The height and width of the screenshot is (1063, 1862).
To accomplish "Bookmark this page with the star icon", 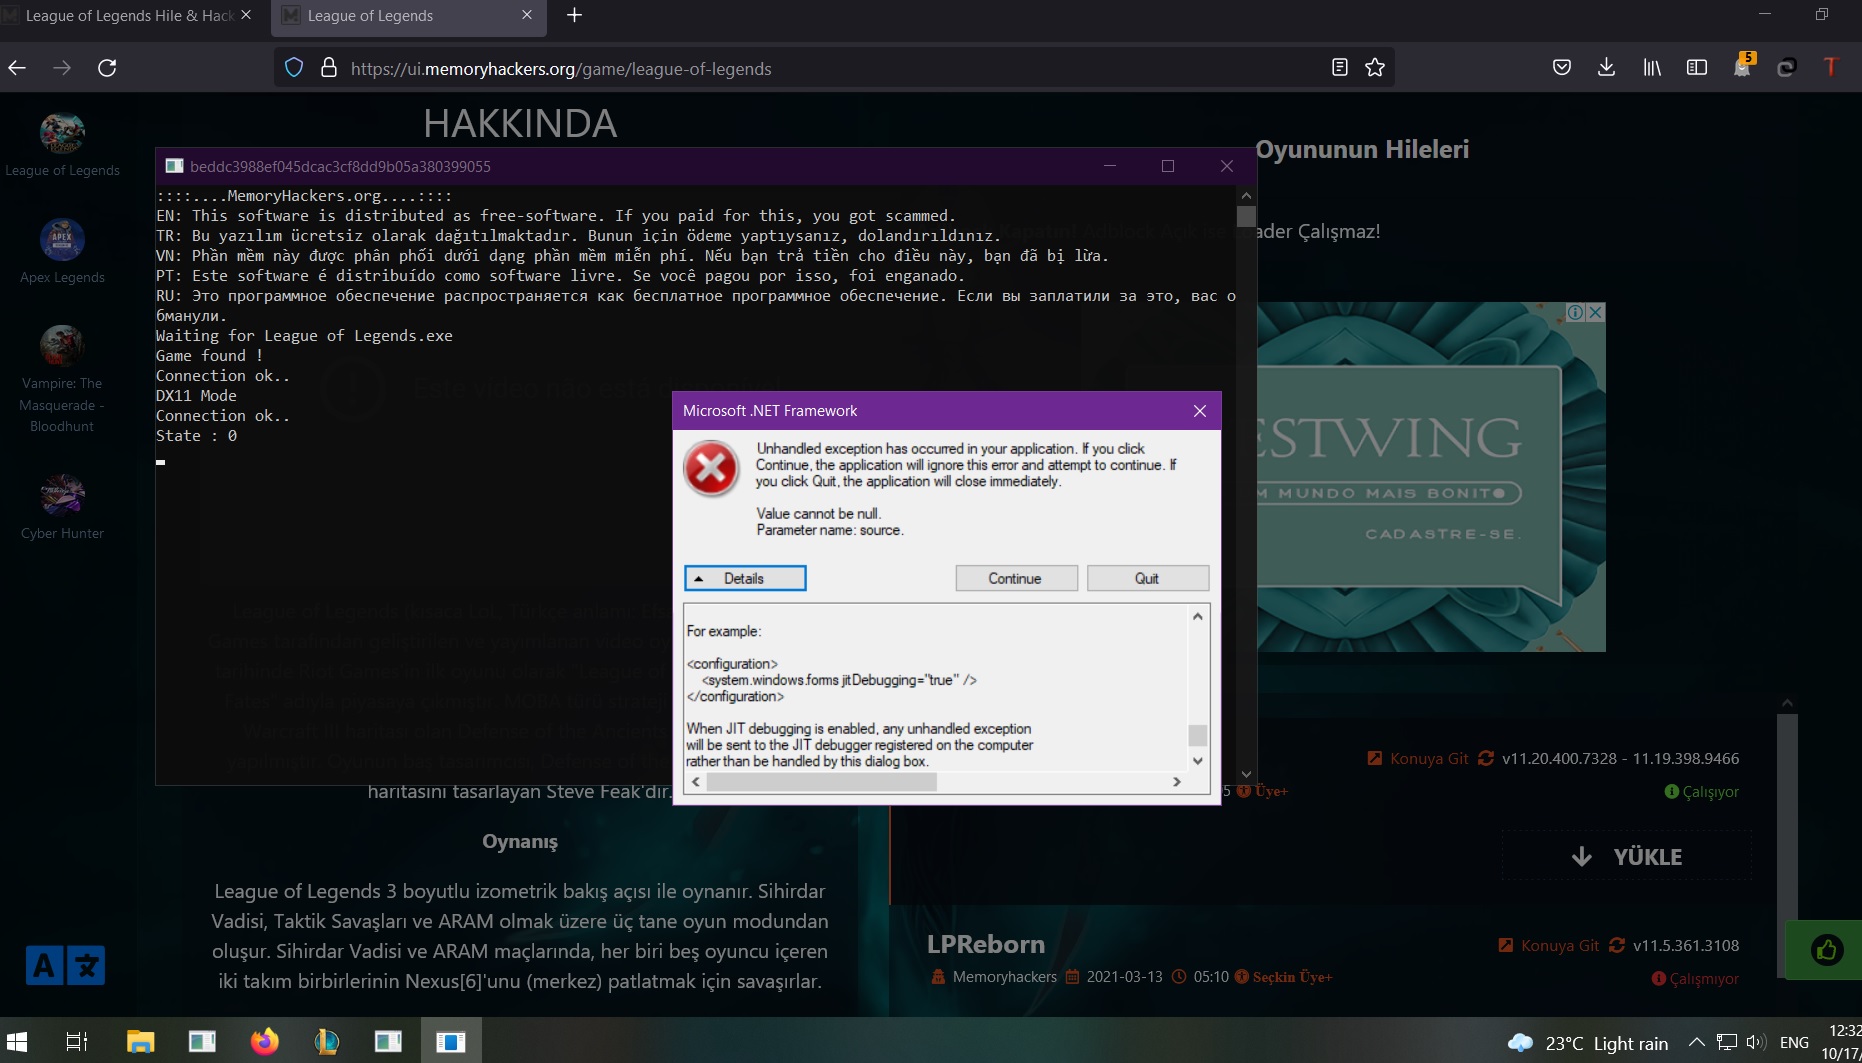I will tap(1375, 68).
